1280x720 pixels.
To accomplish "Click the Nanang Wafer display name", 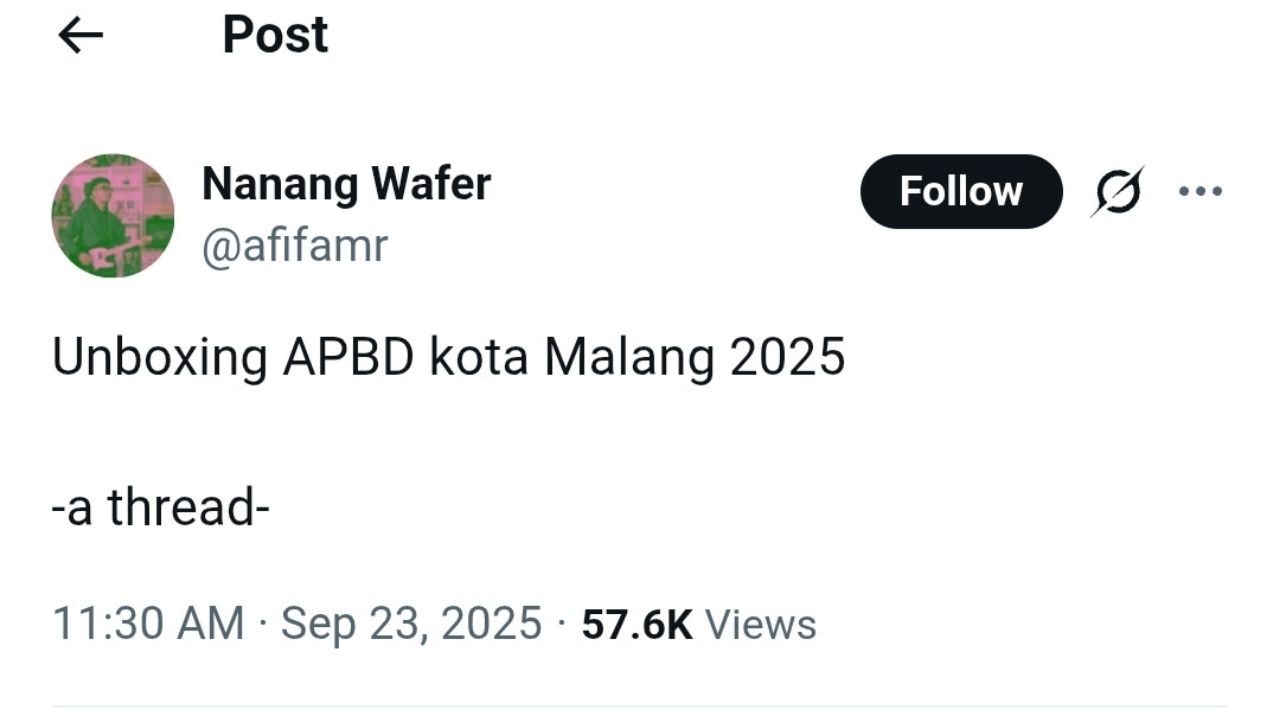I will [346, 183].
